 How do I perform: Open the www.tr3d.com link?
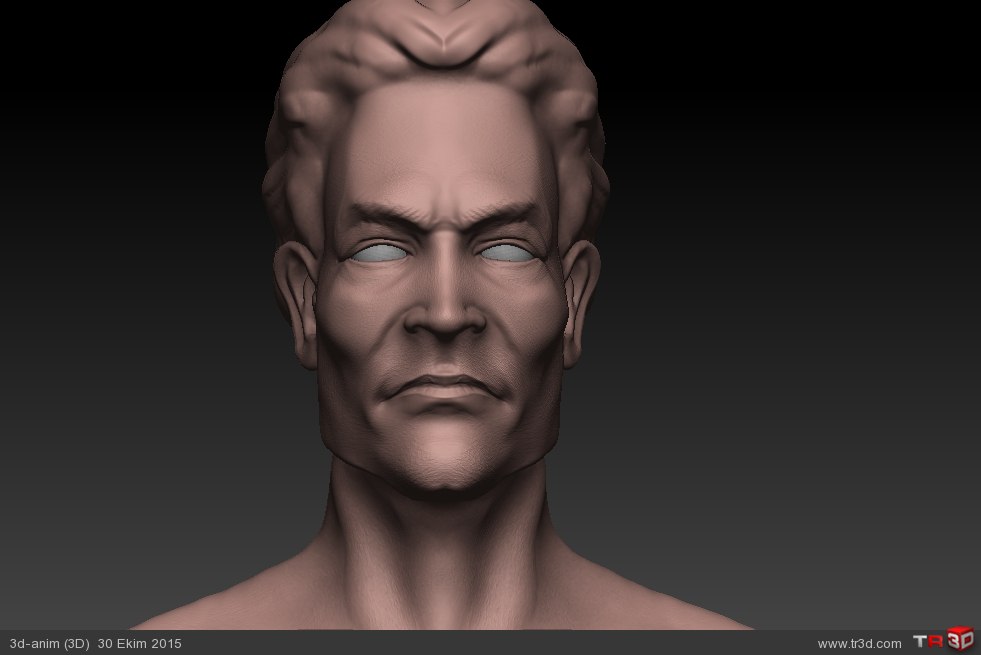[x=859, y=644]
